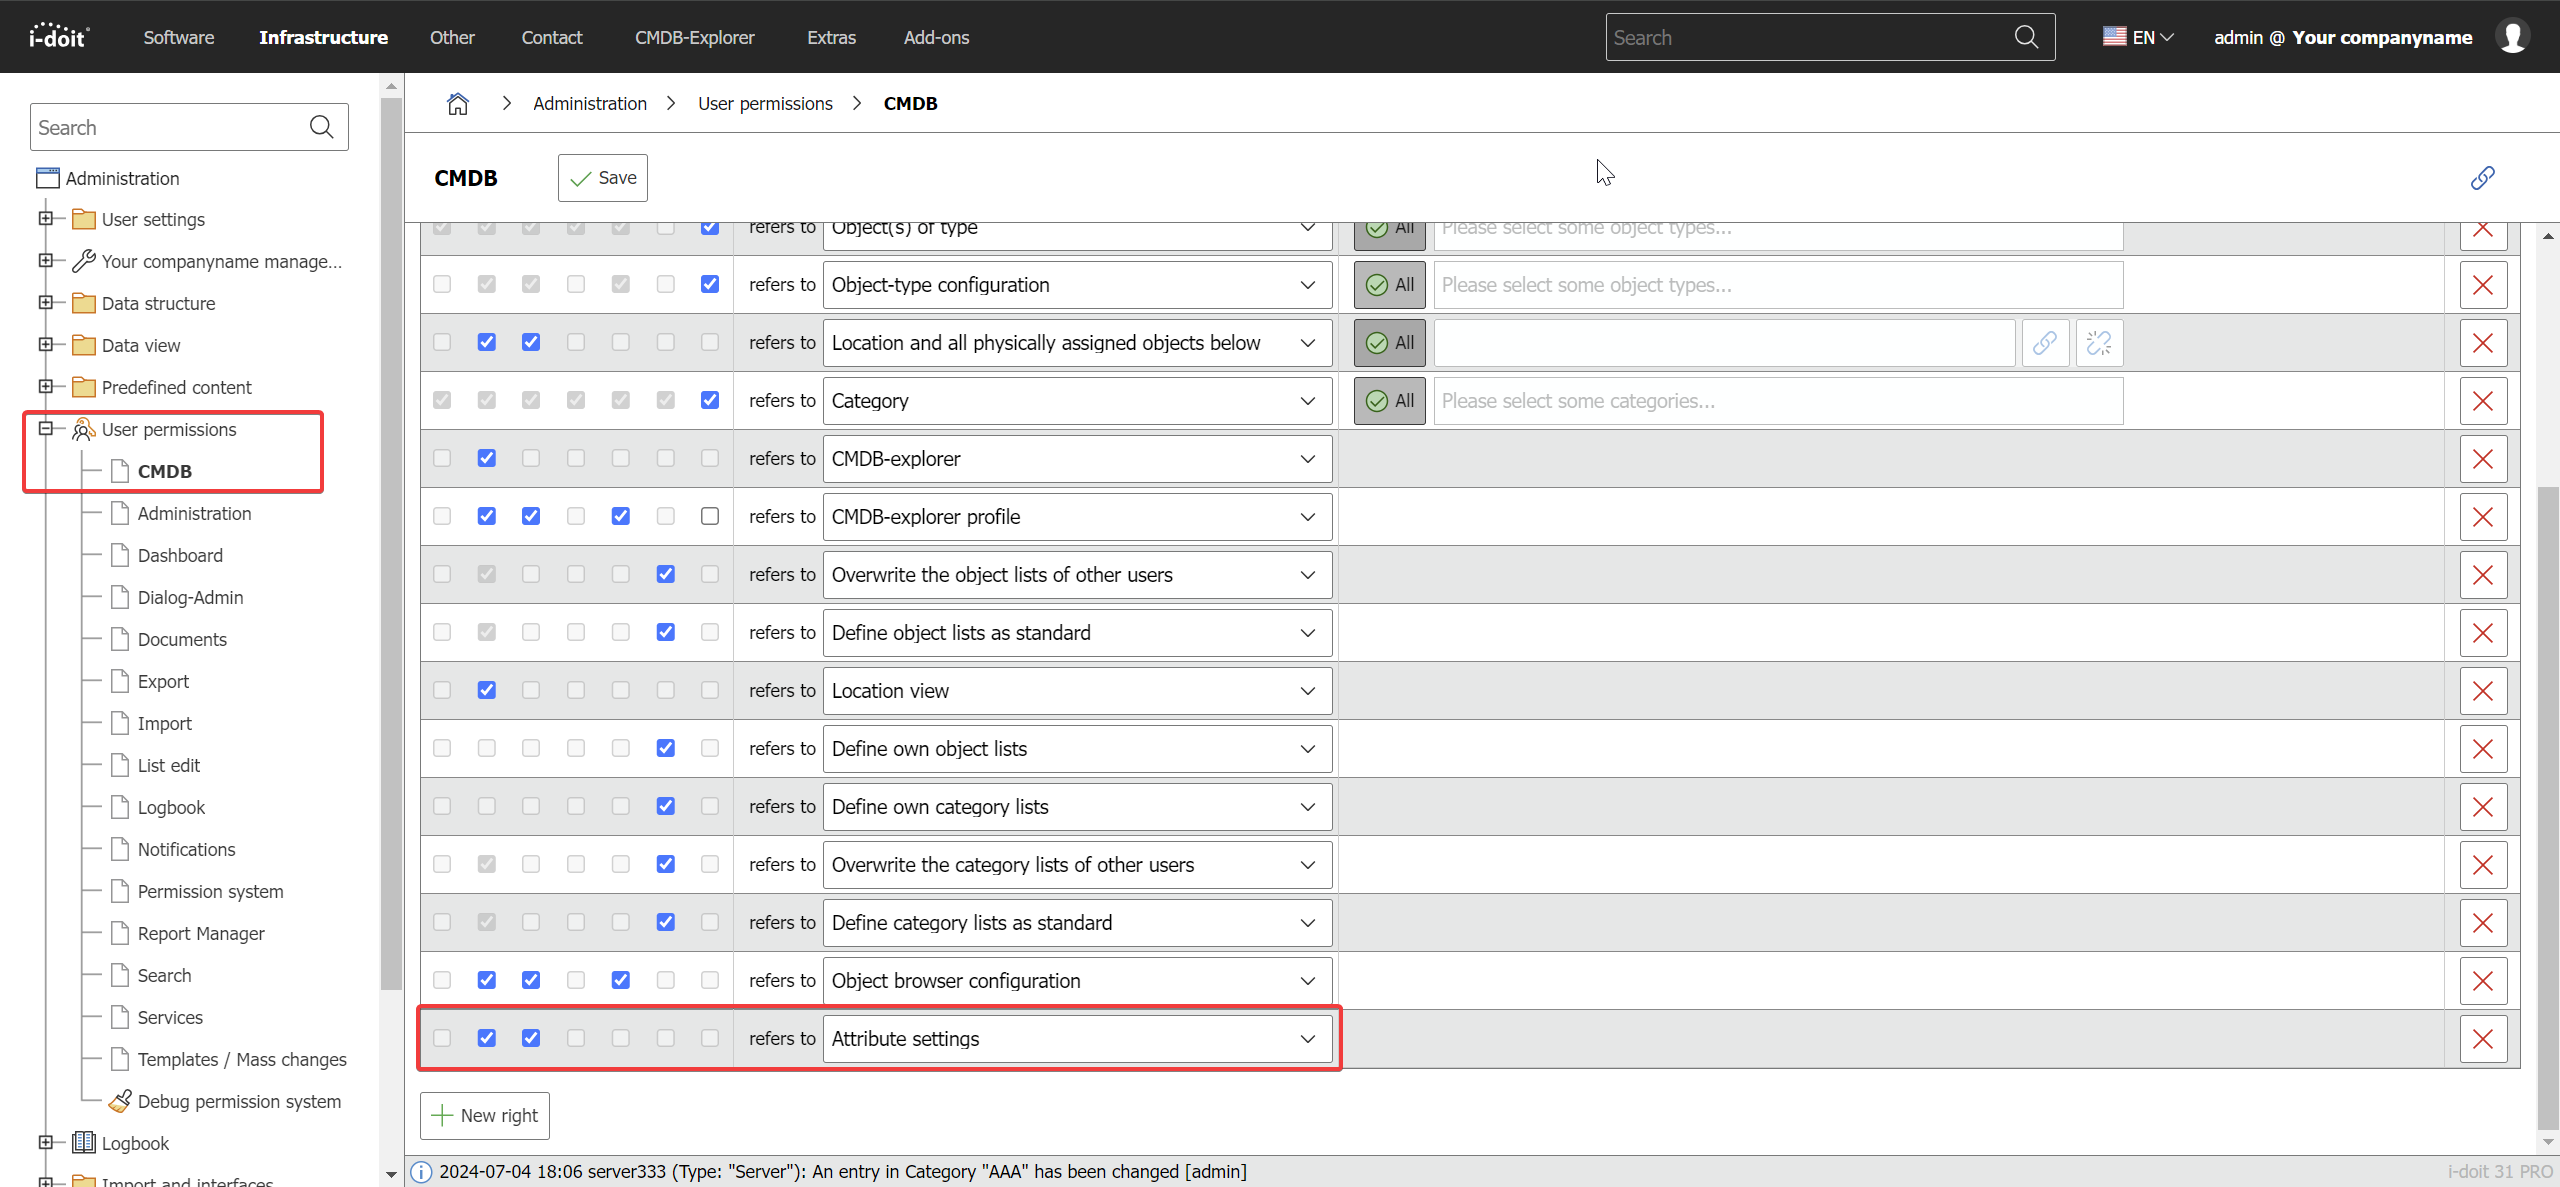Save the CMDB permissions
This screenshot has width=2560, height=1187.
click(603, 178)
